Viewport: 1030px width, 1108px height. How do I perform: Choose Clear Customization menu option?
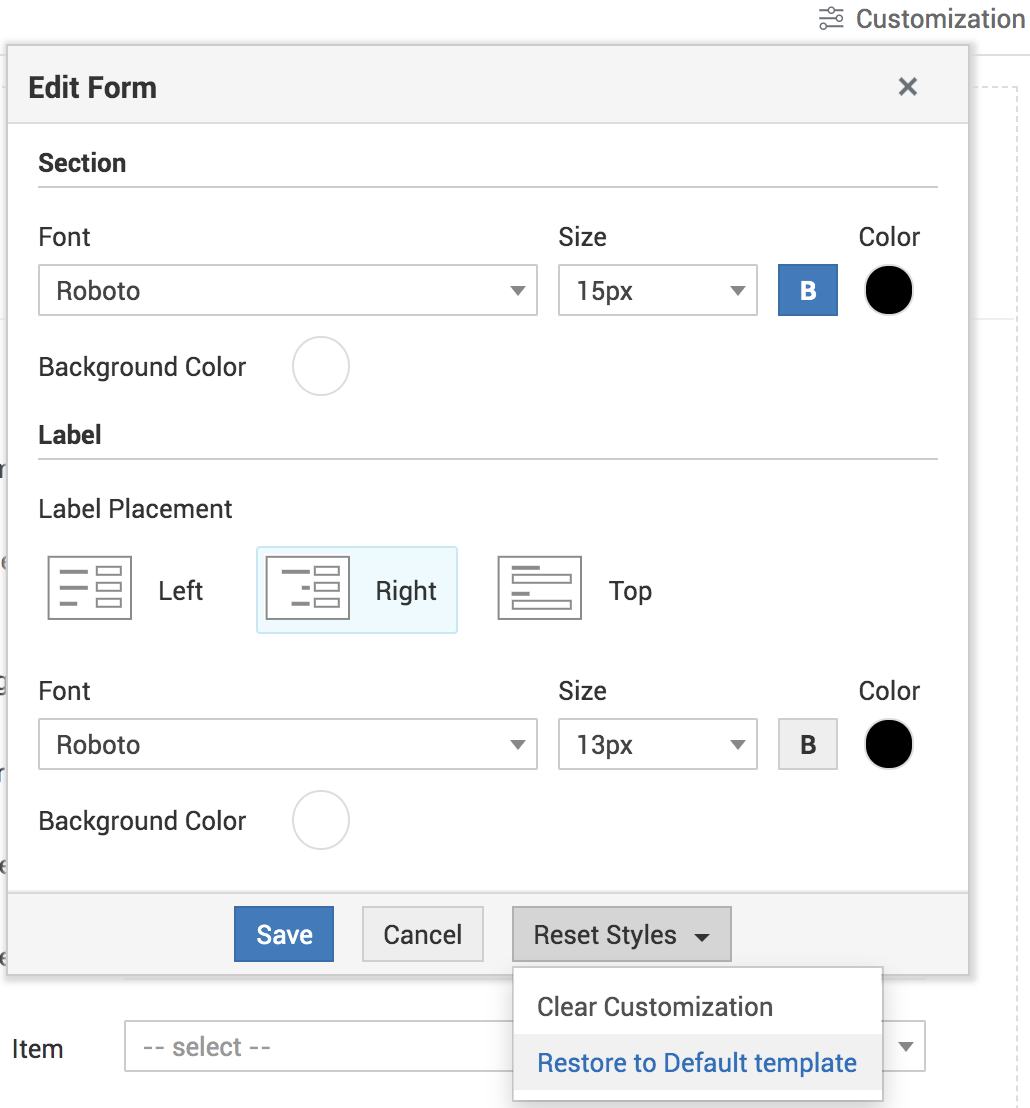[655, 1007]
